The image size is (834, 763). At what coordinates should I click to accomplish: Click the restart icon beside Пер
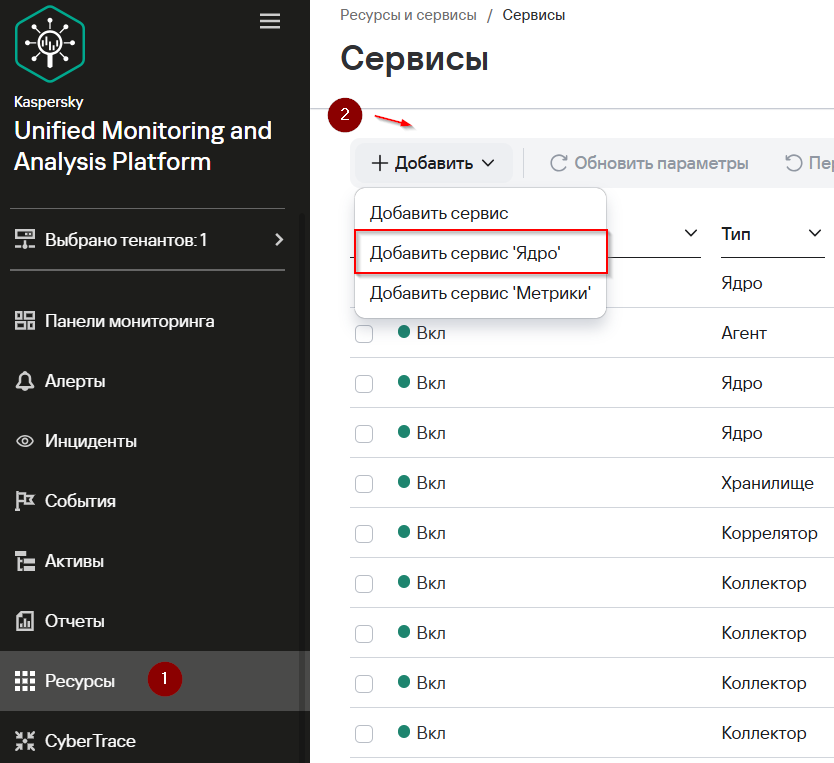[x=794, y=163]
